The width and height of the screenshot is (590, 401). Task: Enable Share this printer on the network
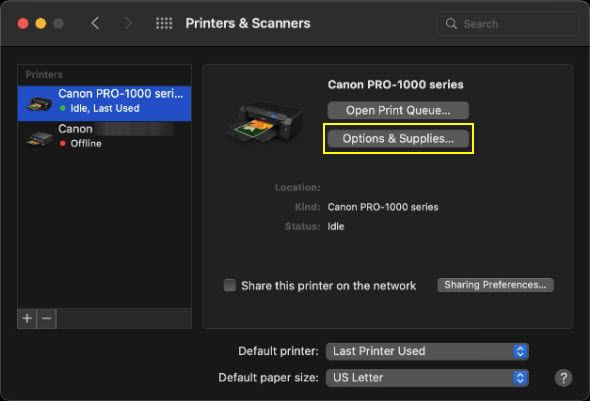click(230, 286)
